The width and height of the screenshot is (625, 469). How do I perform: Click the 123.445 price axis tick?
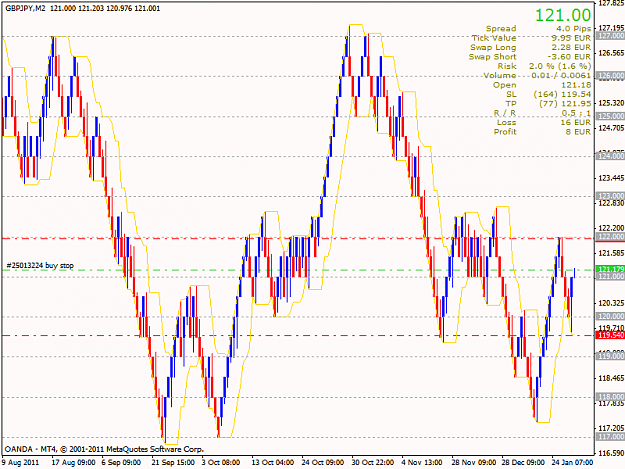(x=611, y=178)
